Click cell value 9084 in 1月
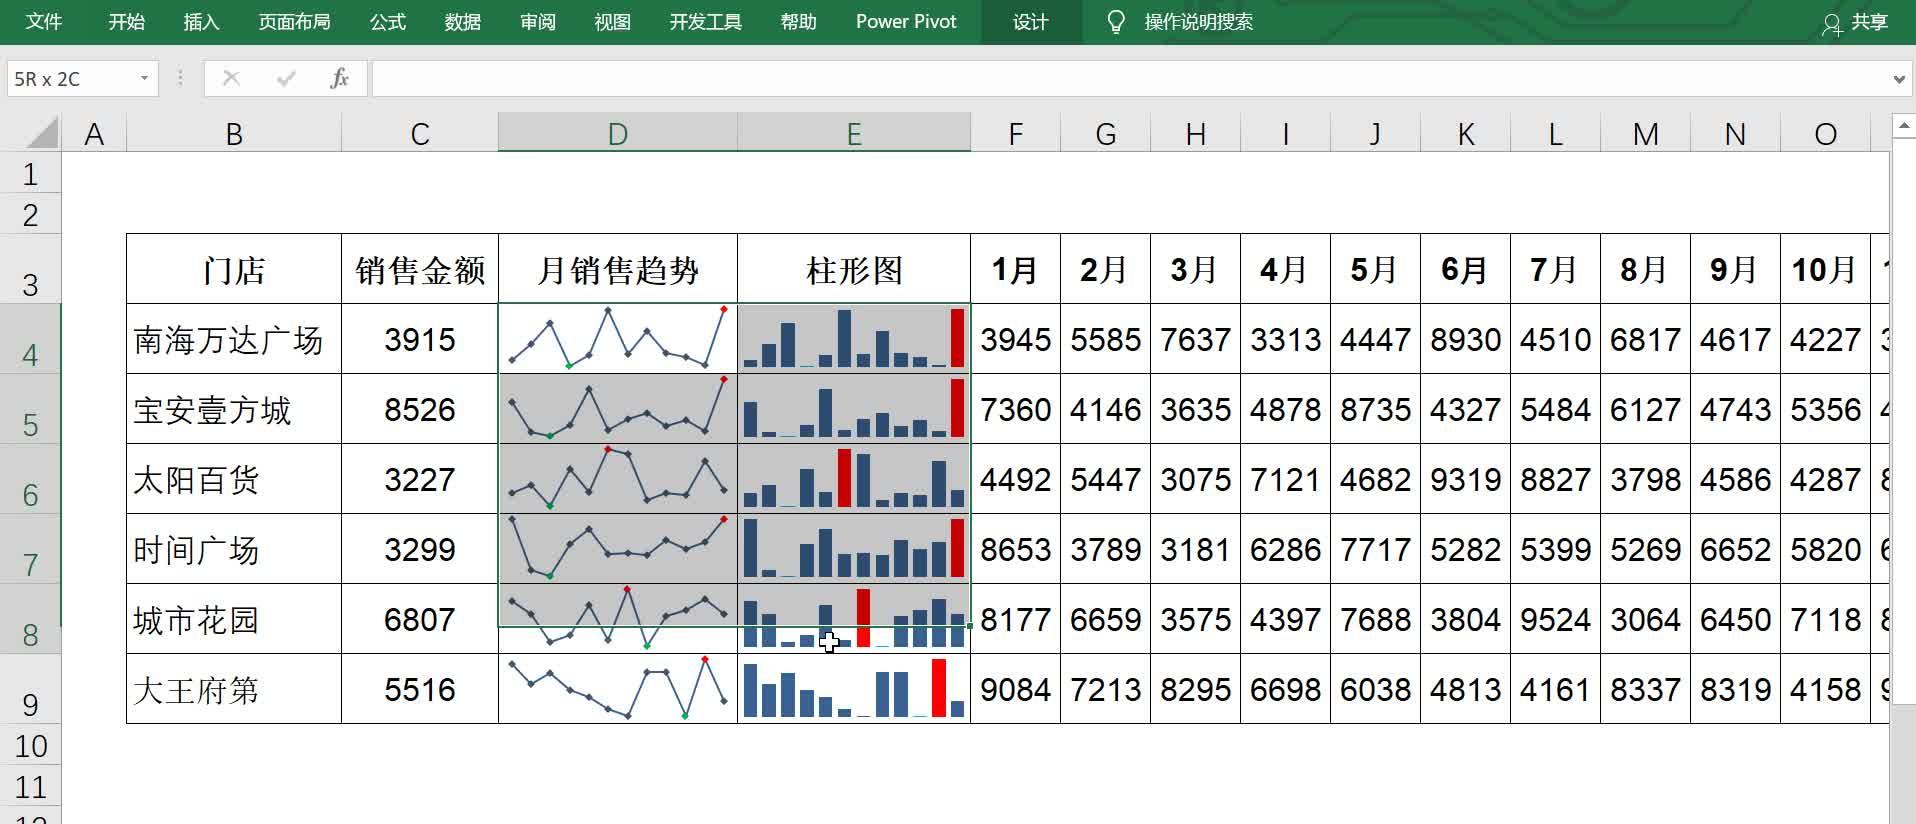The width and height of the screenshot is (1916, 824). point(1015,689)
